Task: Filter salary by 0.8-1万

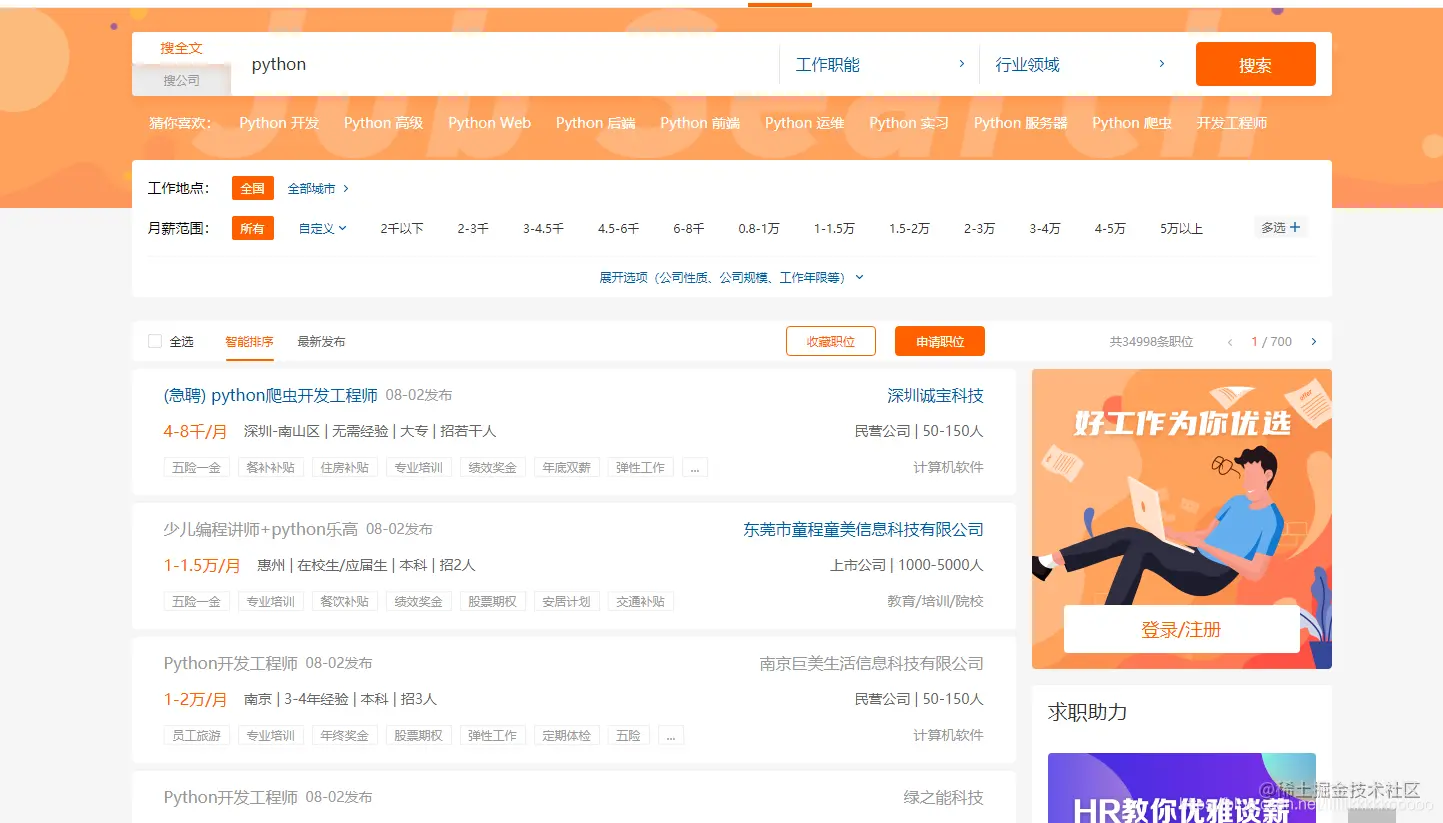Action: 759,228
